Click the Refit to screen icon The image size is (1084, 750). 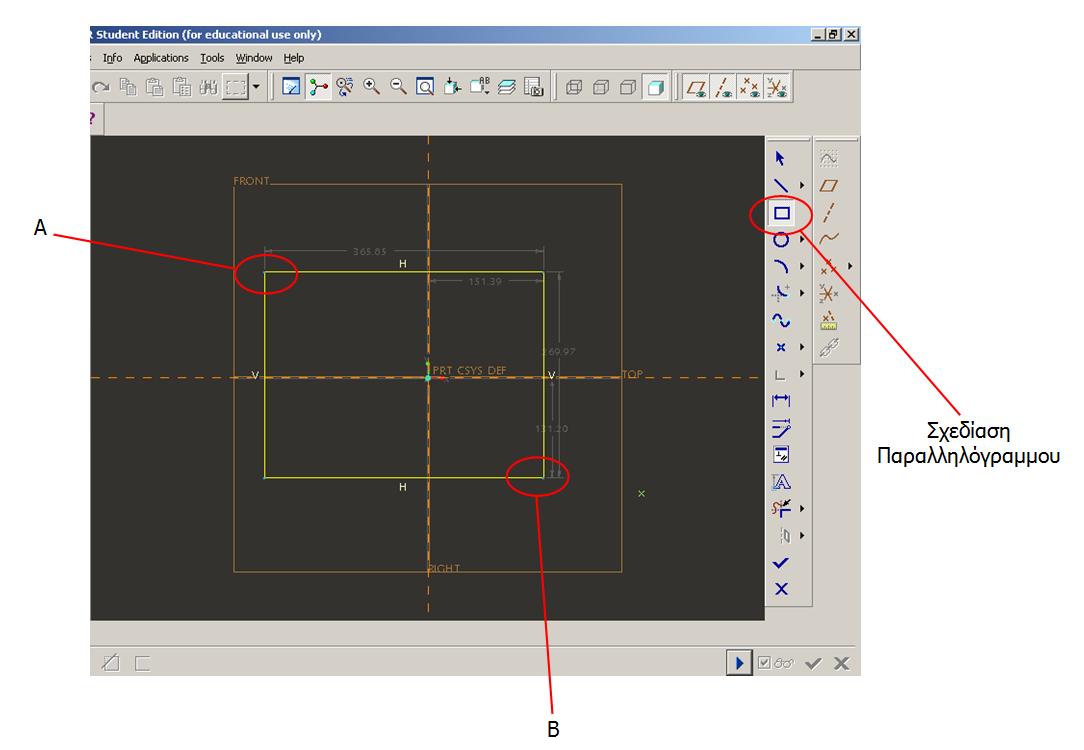[x=424, y=87]
